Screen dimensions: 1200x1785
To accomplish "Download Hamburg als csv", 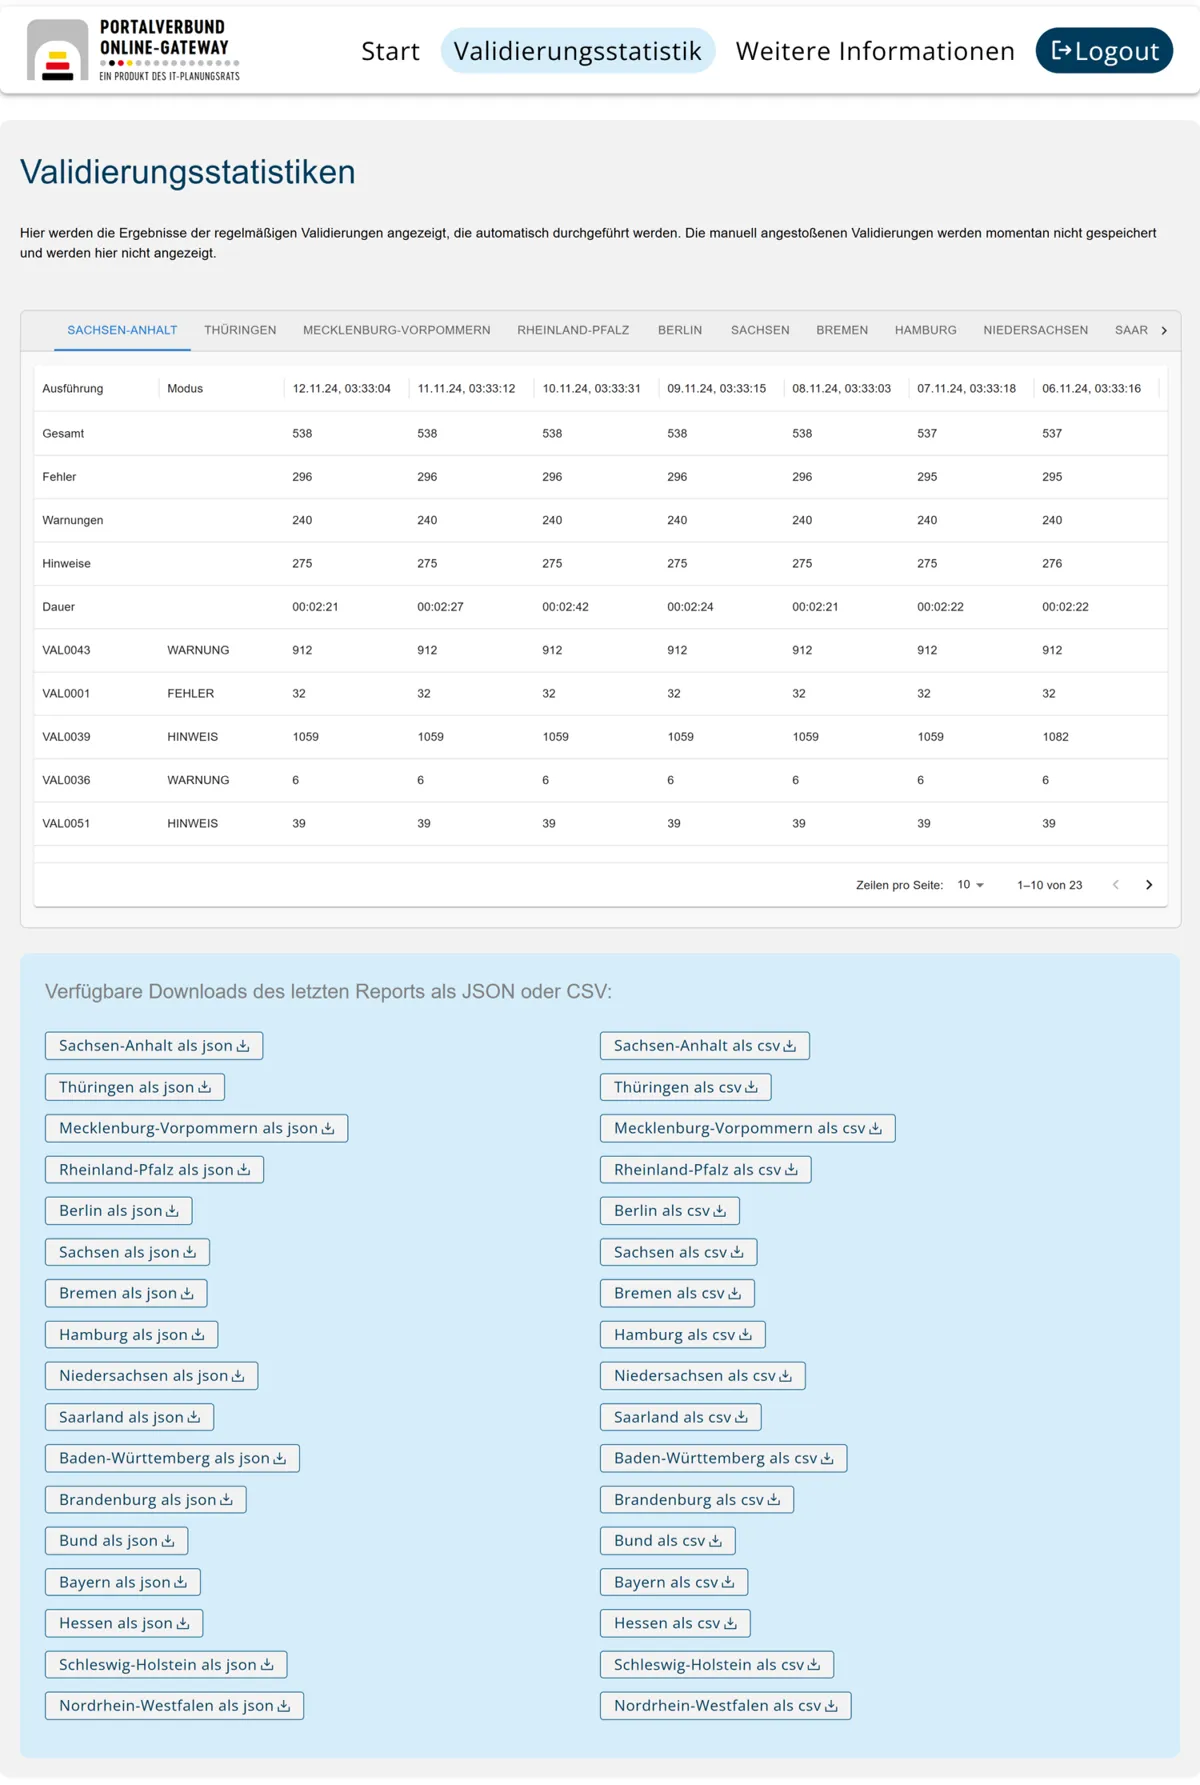I will (x=683, y=1335).
